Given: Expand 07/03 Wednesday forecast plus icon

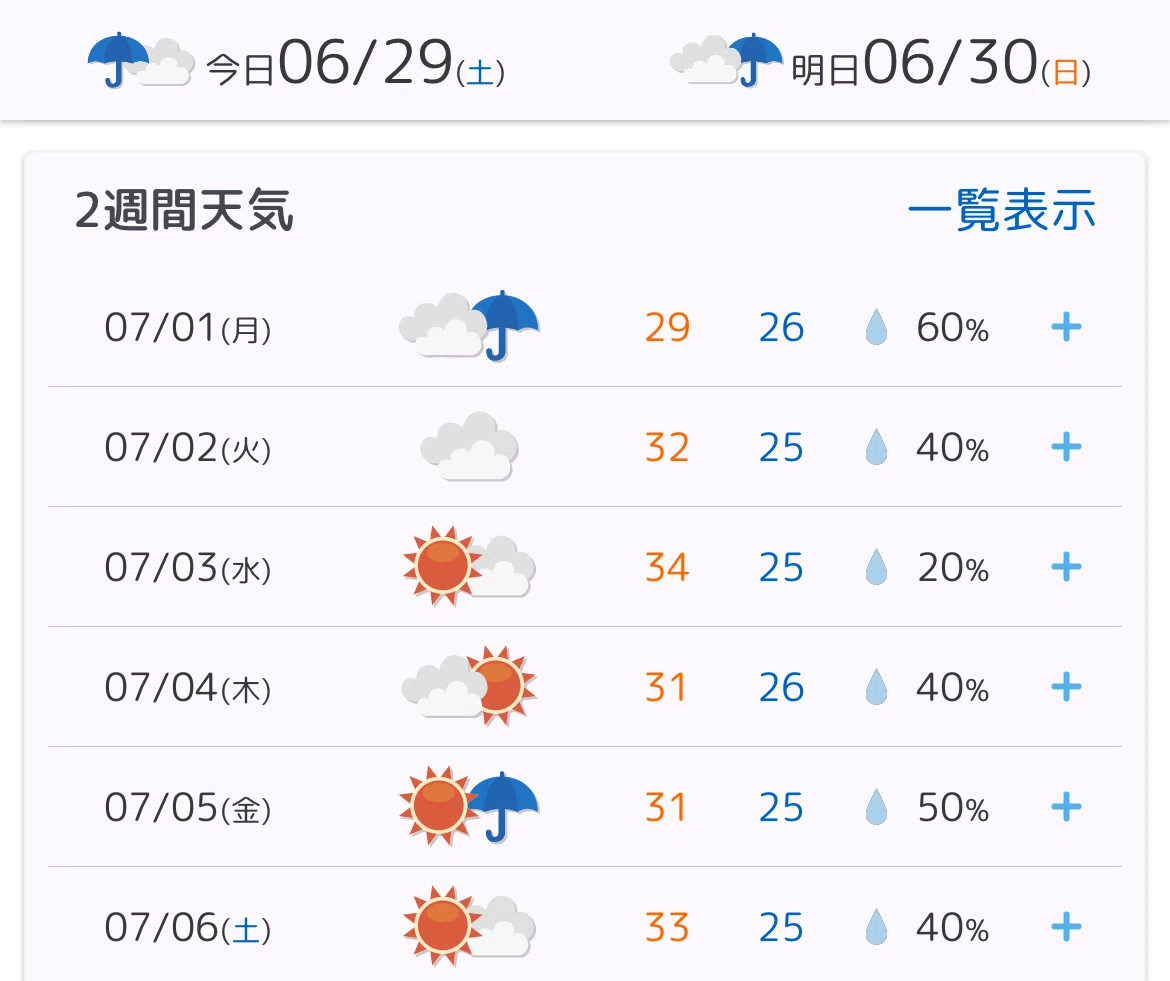Looking at the screenshot, I should 1066,567.
